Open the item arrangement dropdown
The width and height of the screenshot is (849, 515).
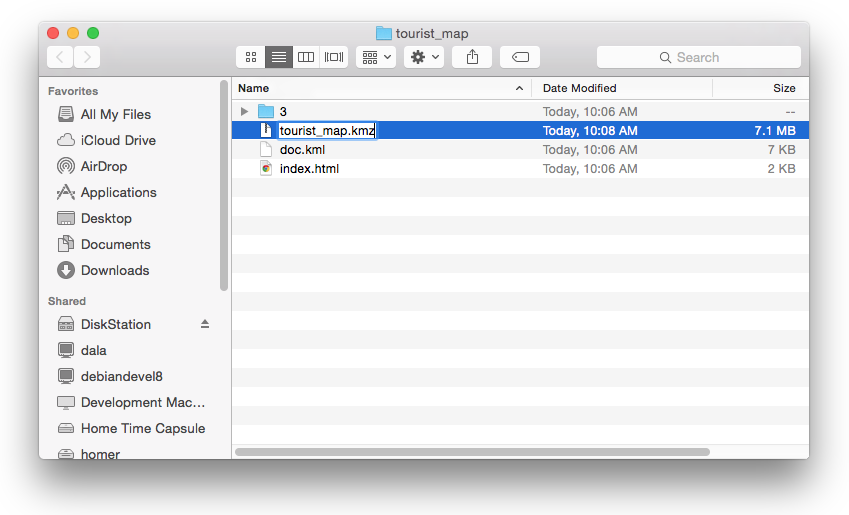pyautogui.click(x=378, y=57)
